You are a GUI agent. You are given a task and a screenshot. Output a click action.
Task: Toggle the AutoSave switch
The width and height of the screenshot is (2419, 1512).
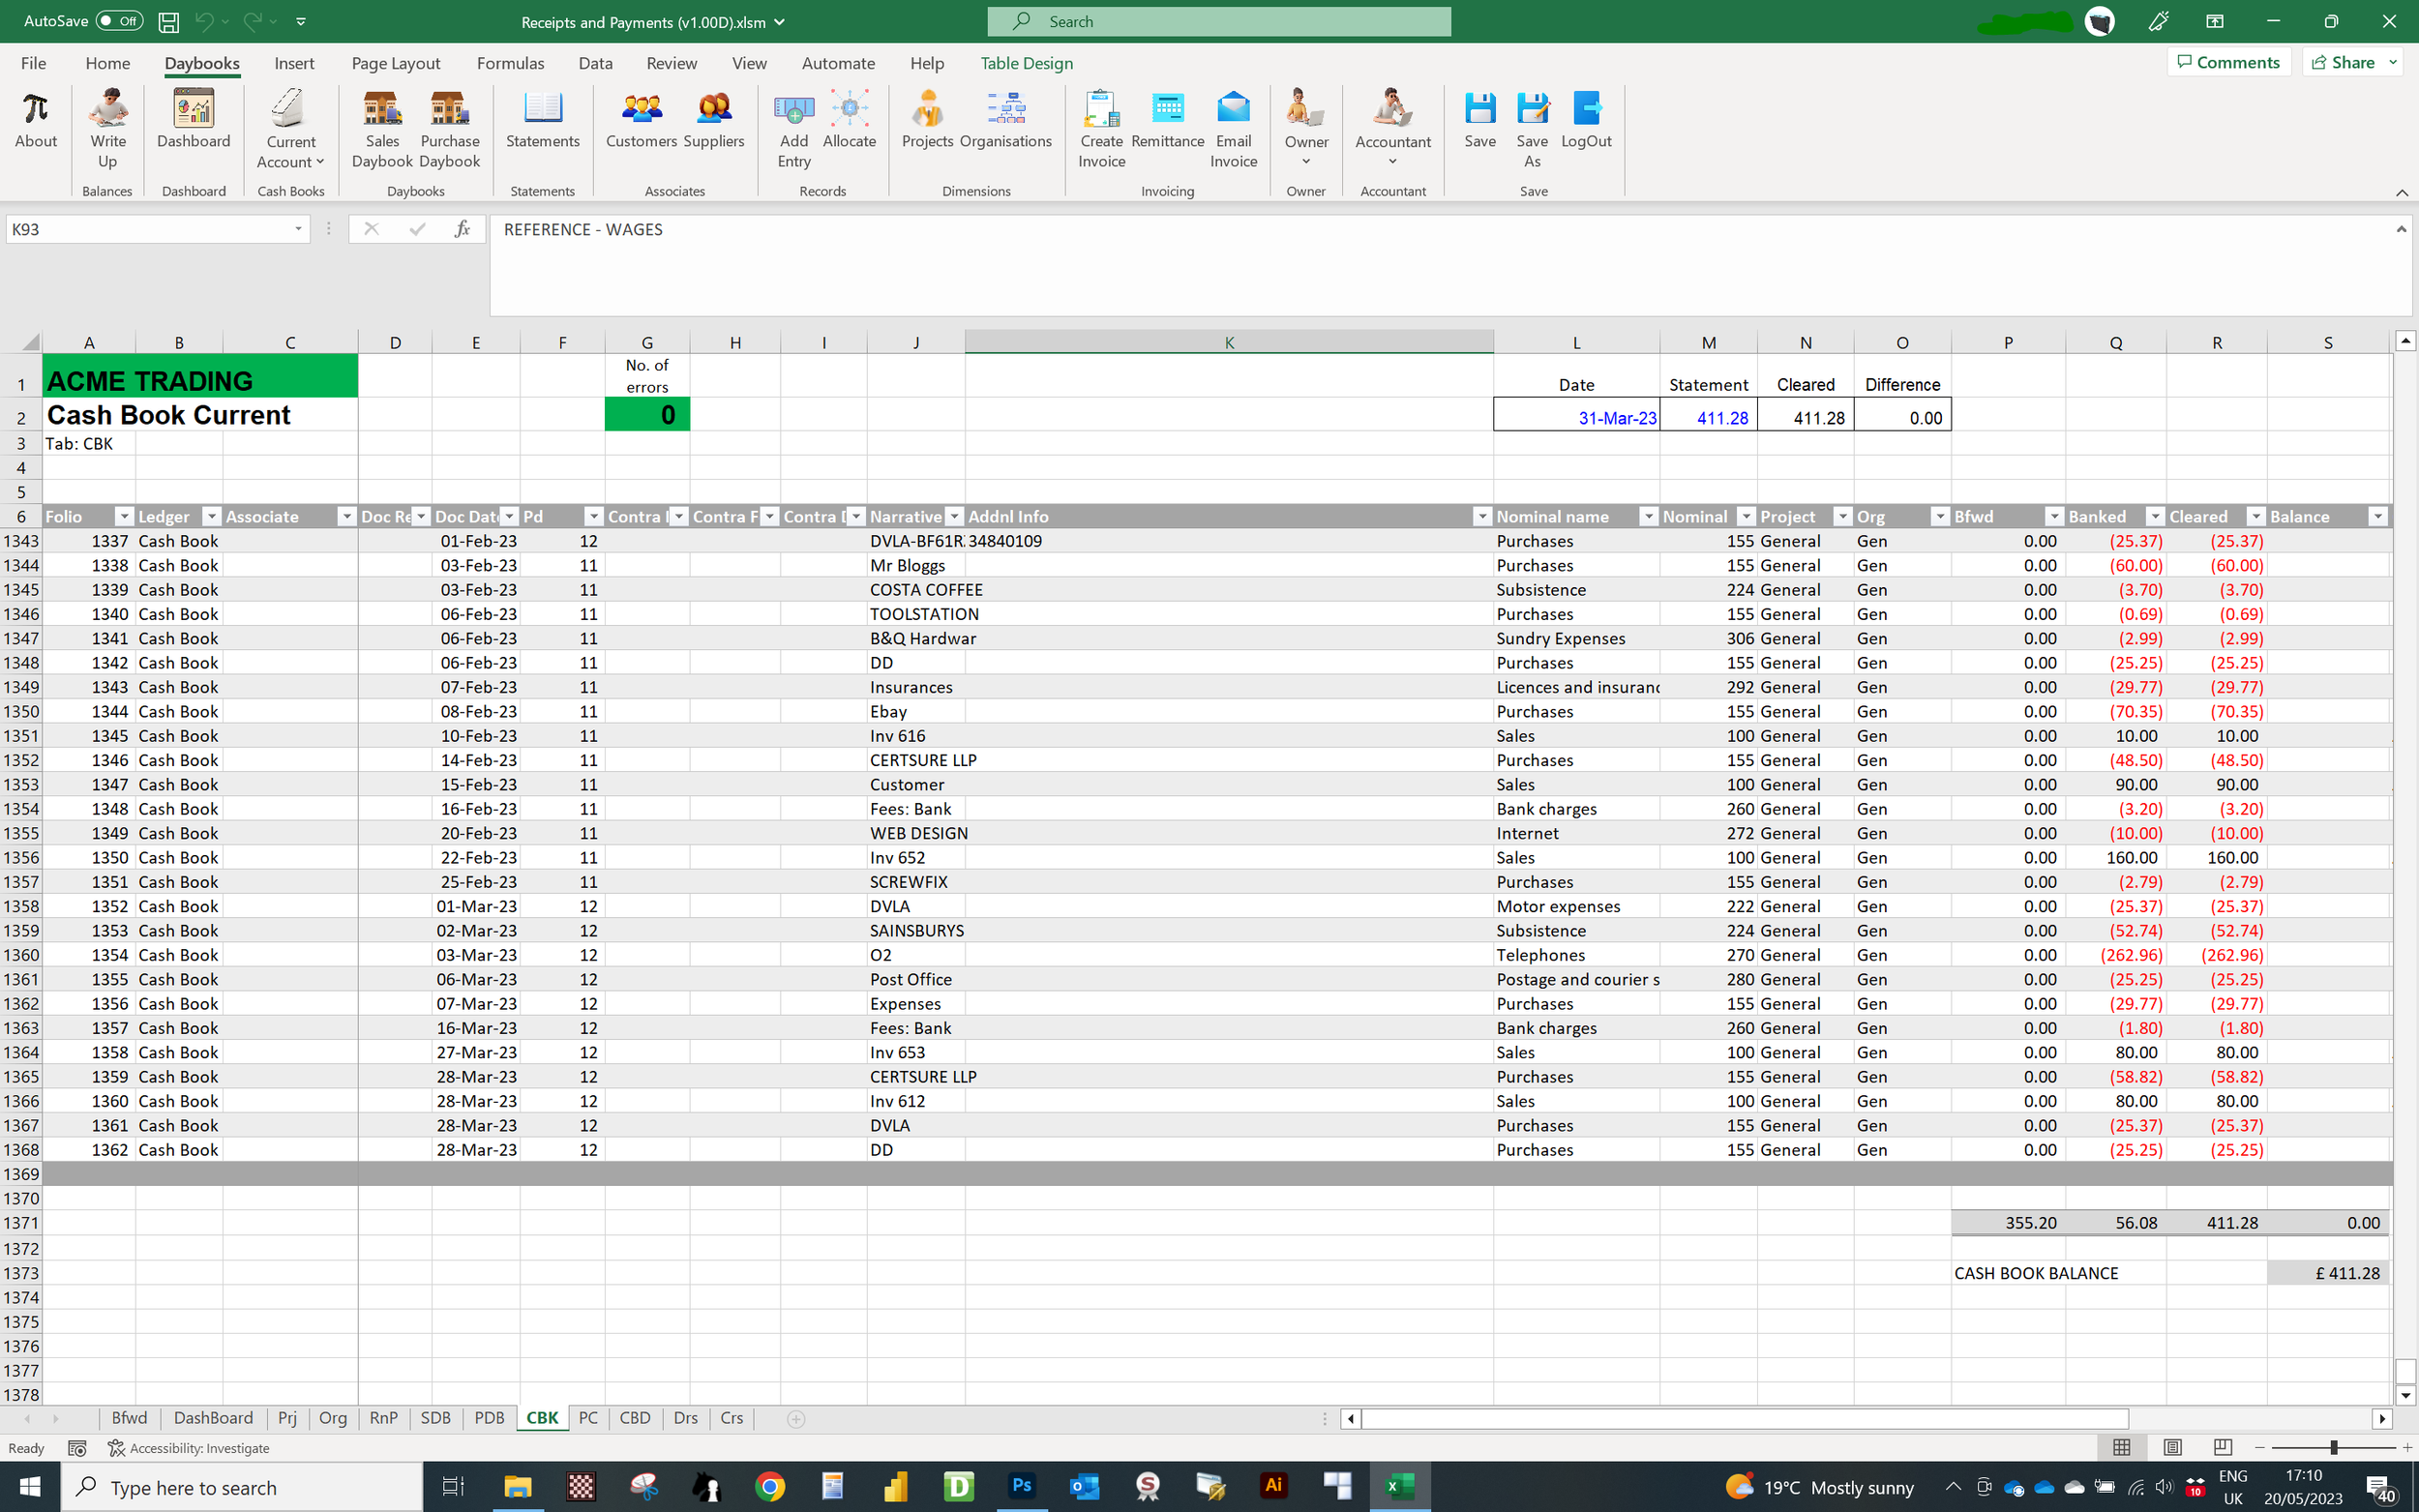pos(119,21)
